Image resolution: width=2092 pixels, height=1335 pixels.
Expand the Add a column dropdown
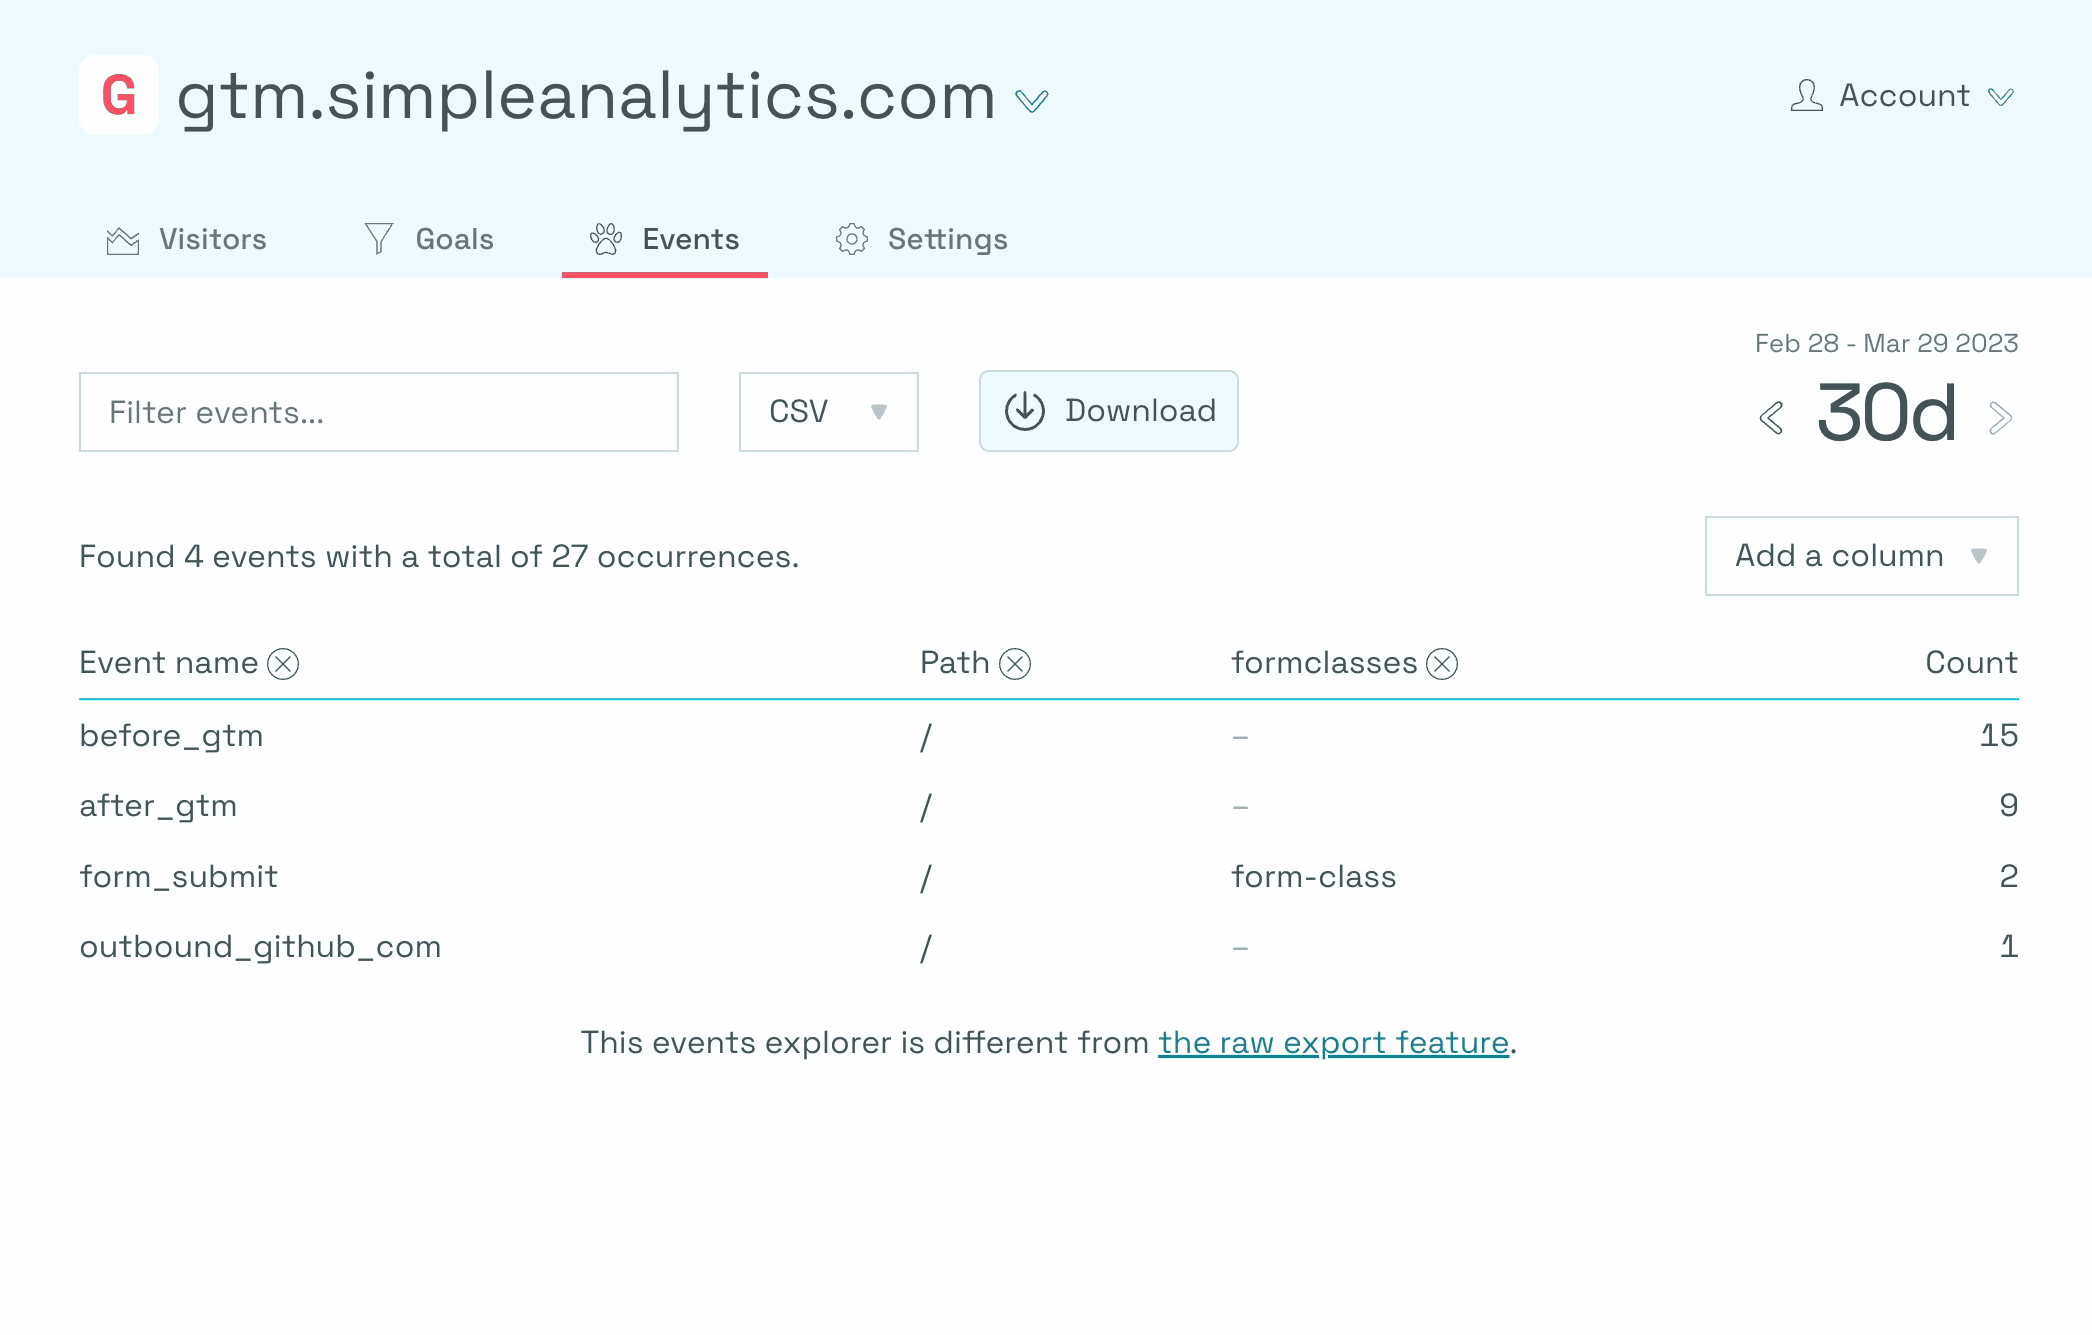click(1862, 556)
